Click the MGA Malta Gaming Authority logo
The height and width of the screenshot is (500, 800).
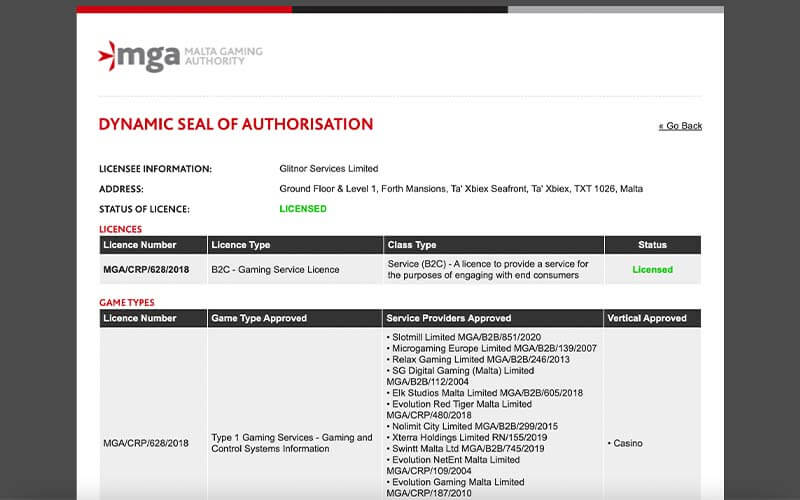click(x=180, y=56)
